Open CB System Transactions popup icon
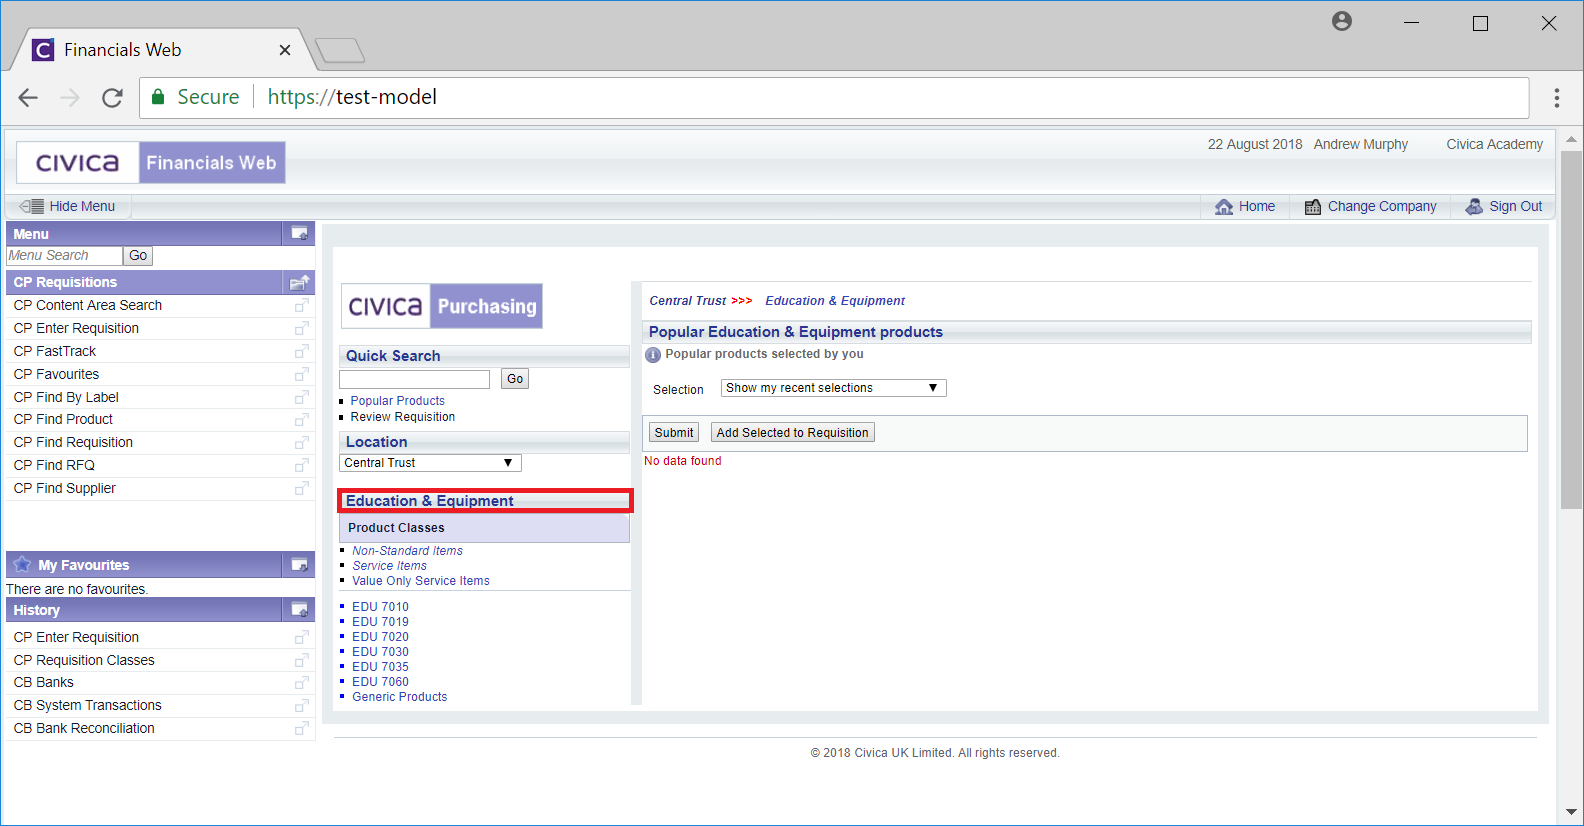1584x826 pixels. point(301,705)
